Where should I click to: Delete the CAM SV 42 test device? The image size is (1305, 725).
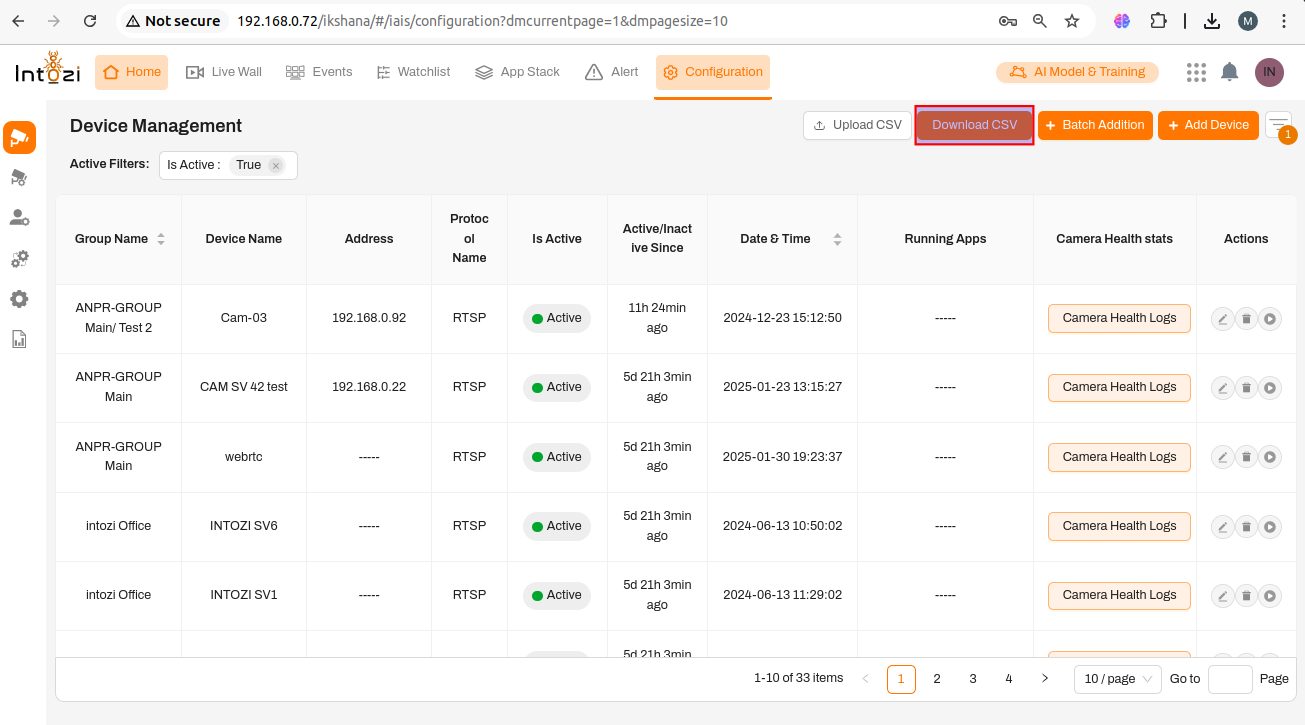click(1246, 388)
